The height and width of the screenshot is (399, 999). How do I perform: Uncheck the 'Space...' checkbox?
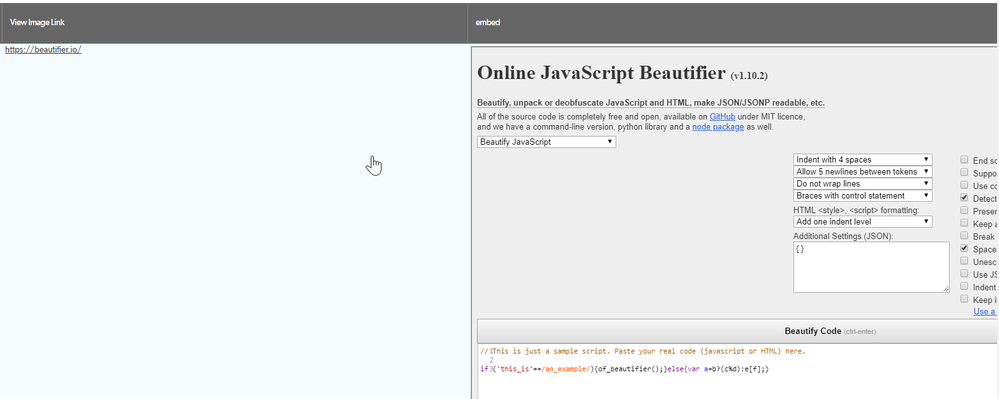click(x=965, y=249)
